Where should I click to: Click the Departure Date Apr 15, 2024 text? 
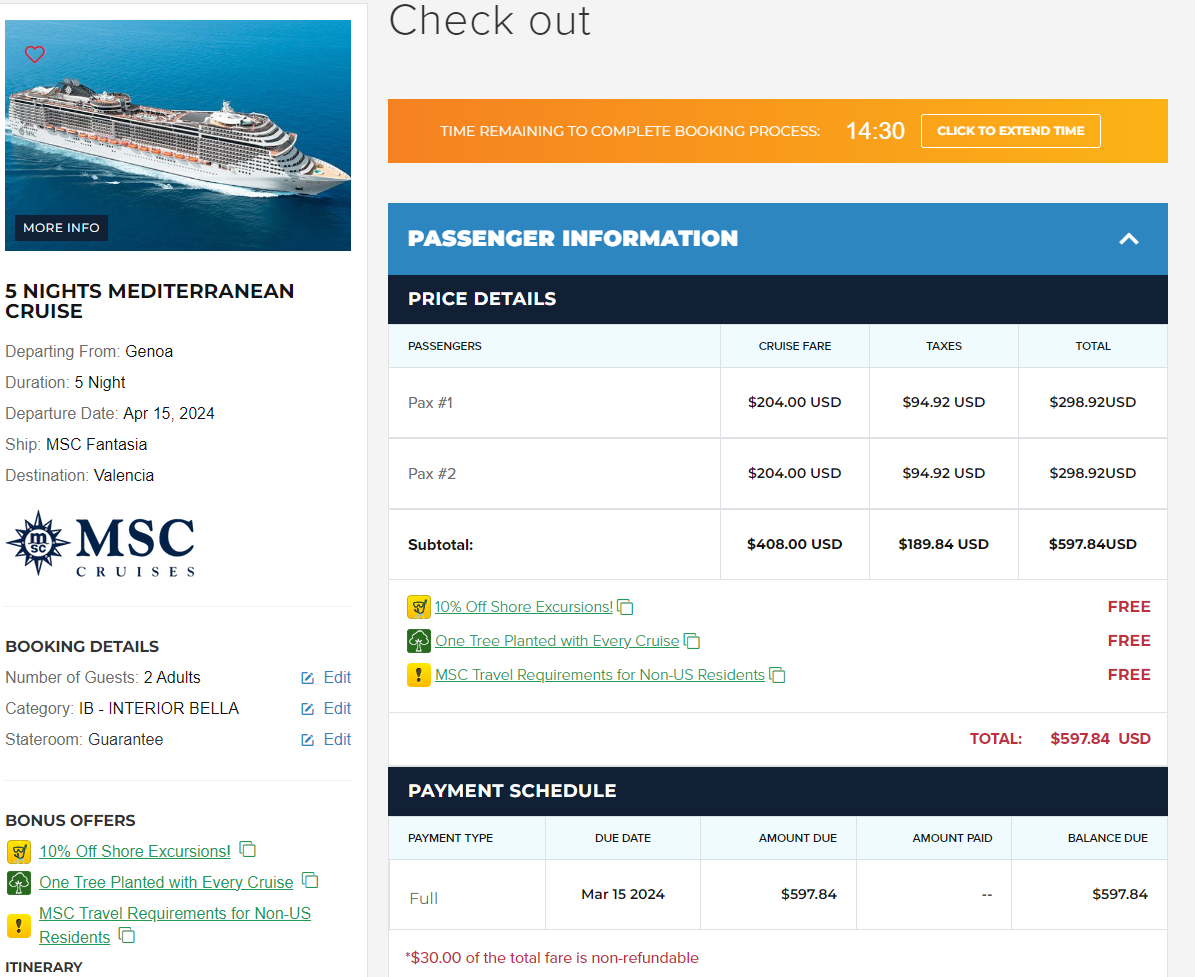coord(110,413)
